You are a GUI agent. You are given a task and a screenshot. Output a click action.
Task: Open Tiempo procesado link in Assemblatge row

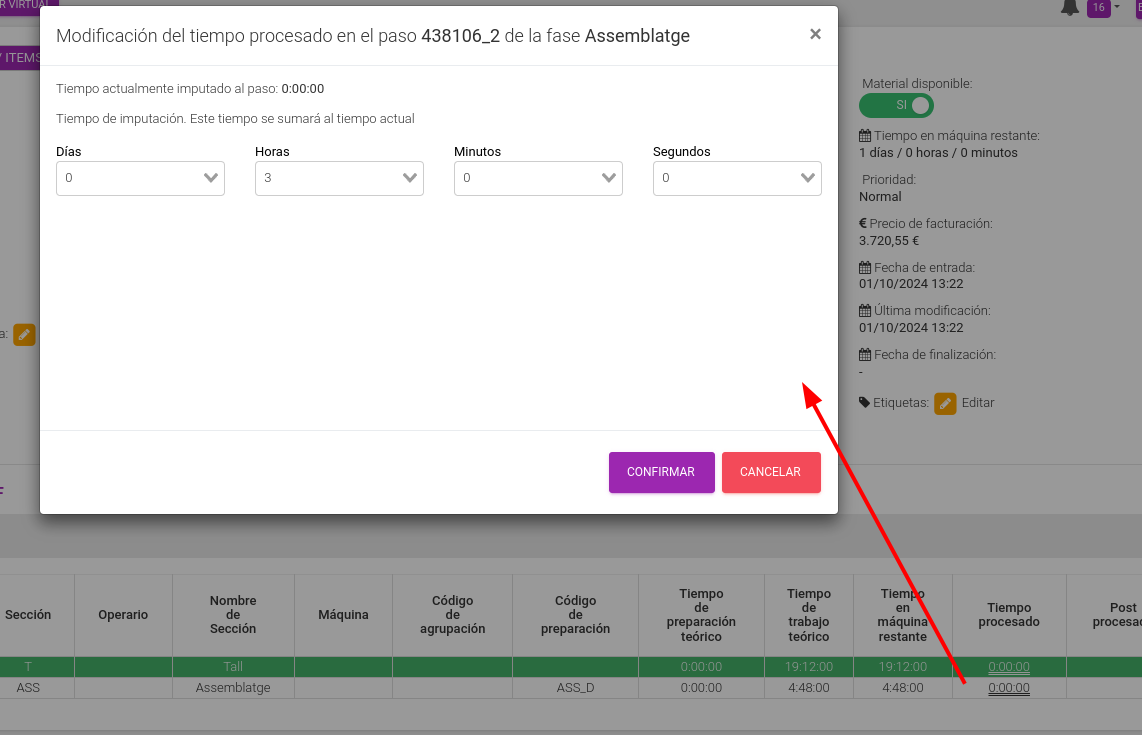coord(1009,688)
